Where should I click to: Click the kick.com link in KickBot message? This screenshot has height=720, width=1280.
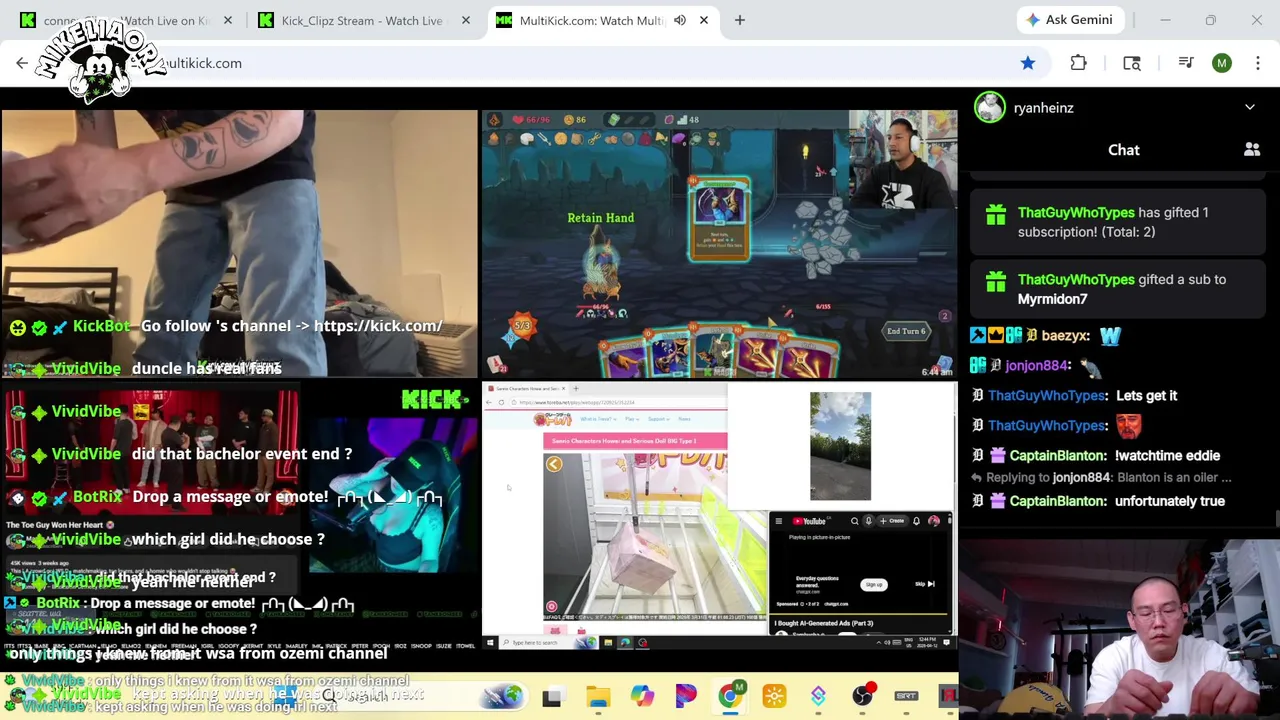378,326
